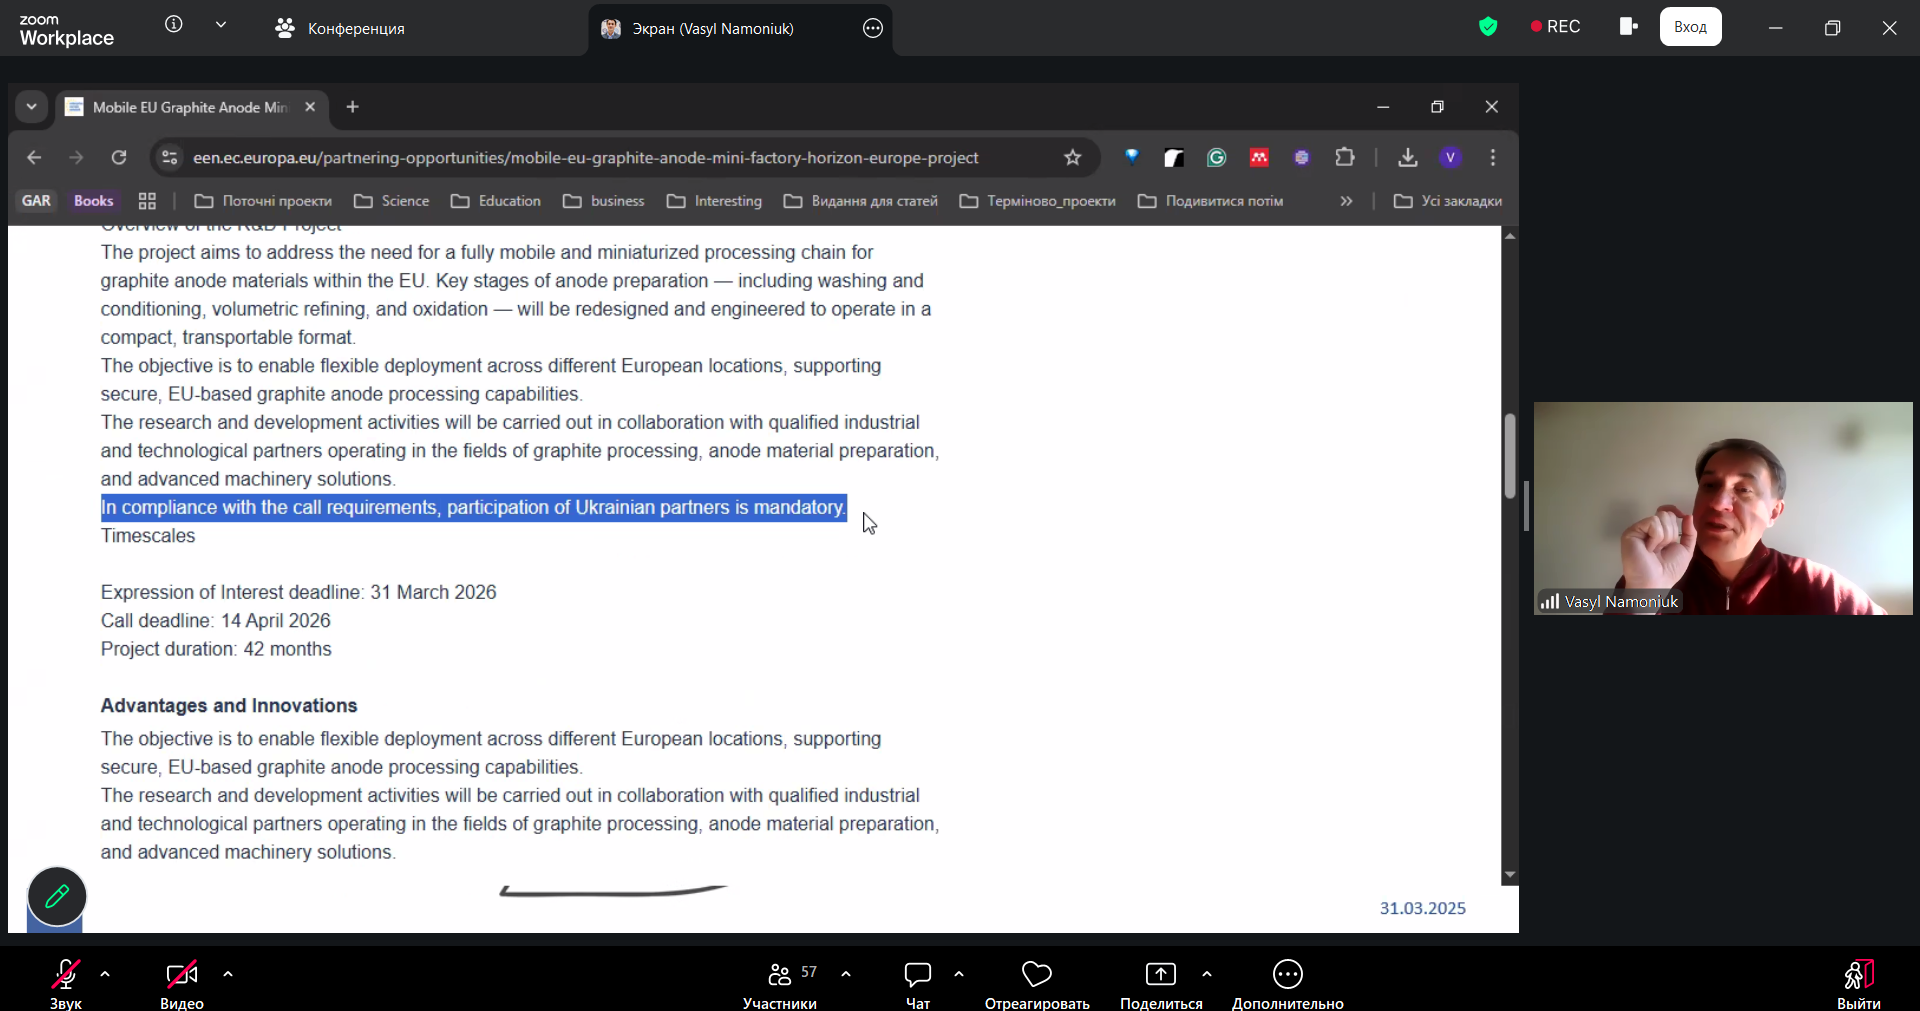Viewport: 1920px width, 1011px height.
Task: Click Vasyl Namoniuk's video thumbnail
Action: tap(1722, 508)
